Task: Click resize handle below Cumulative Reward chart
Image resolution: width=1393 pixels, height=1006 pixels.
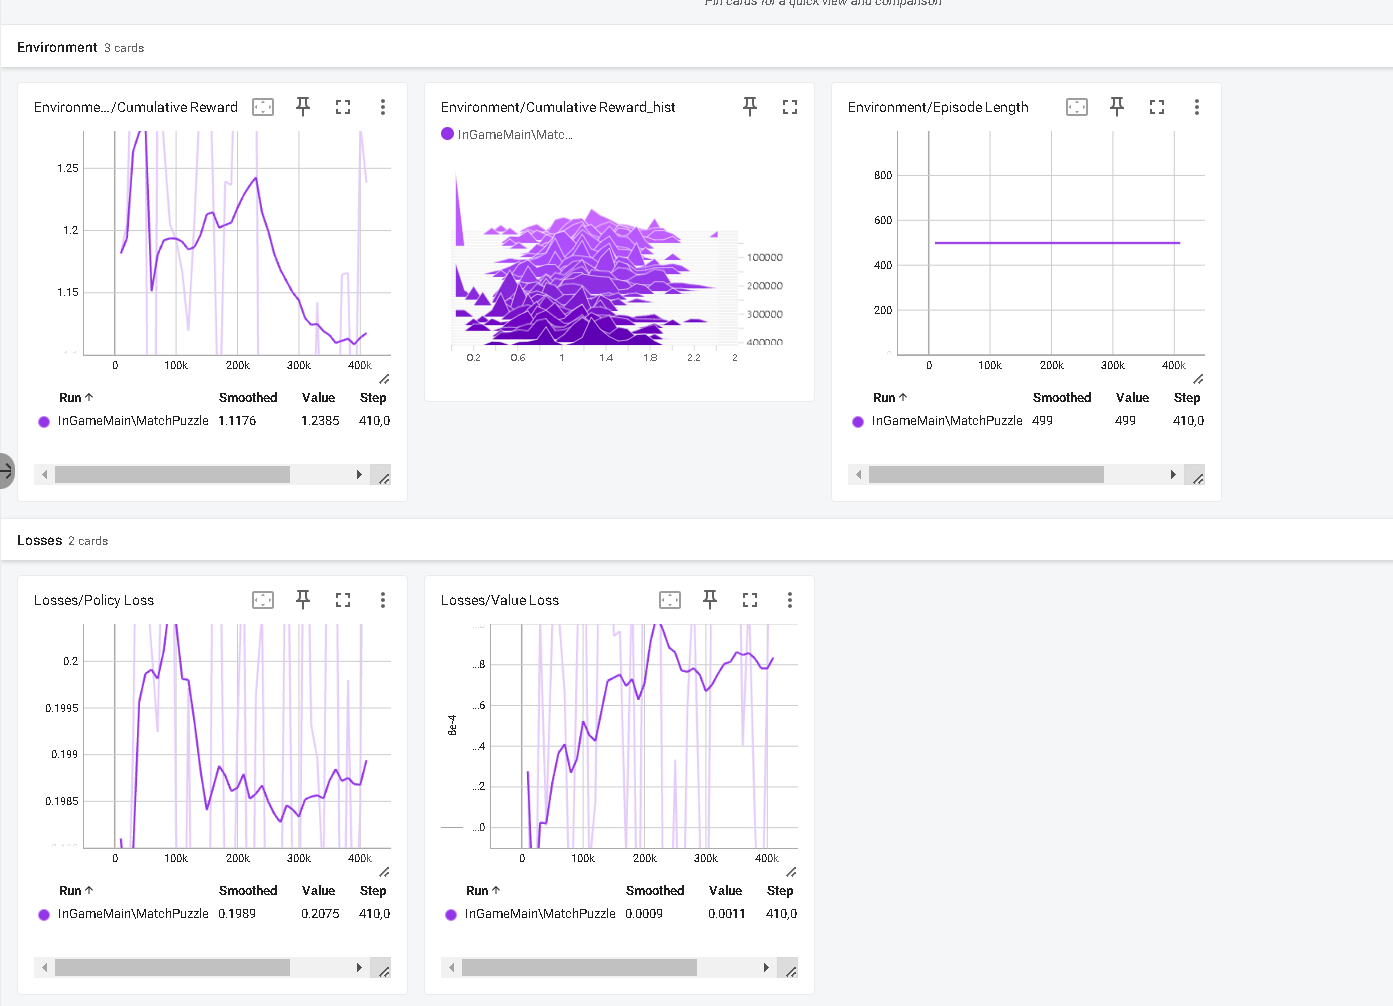Action: (x=384, y=379)
